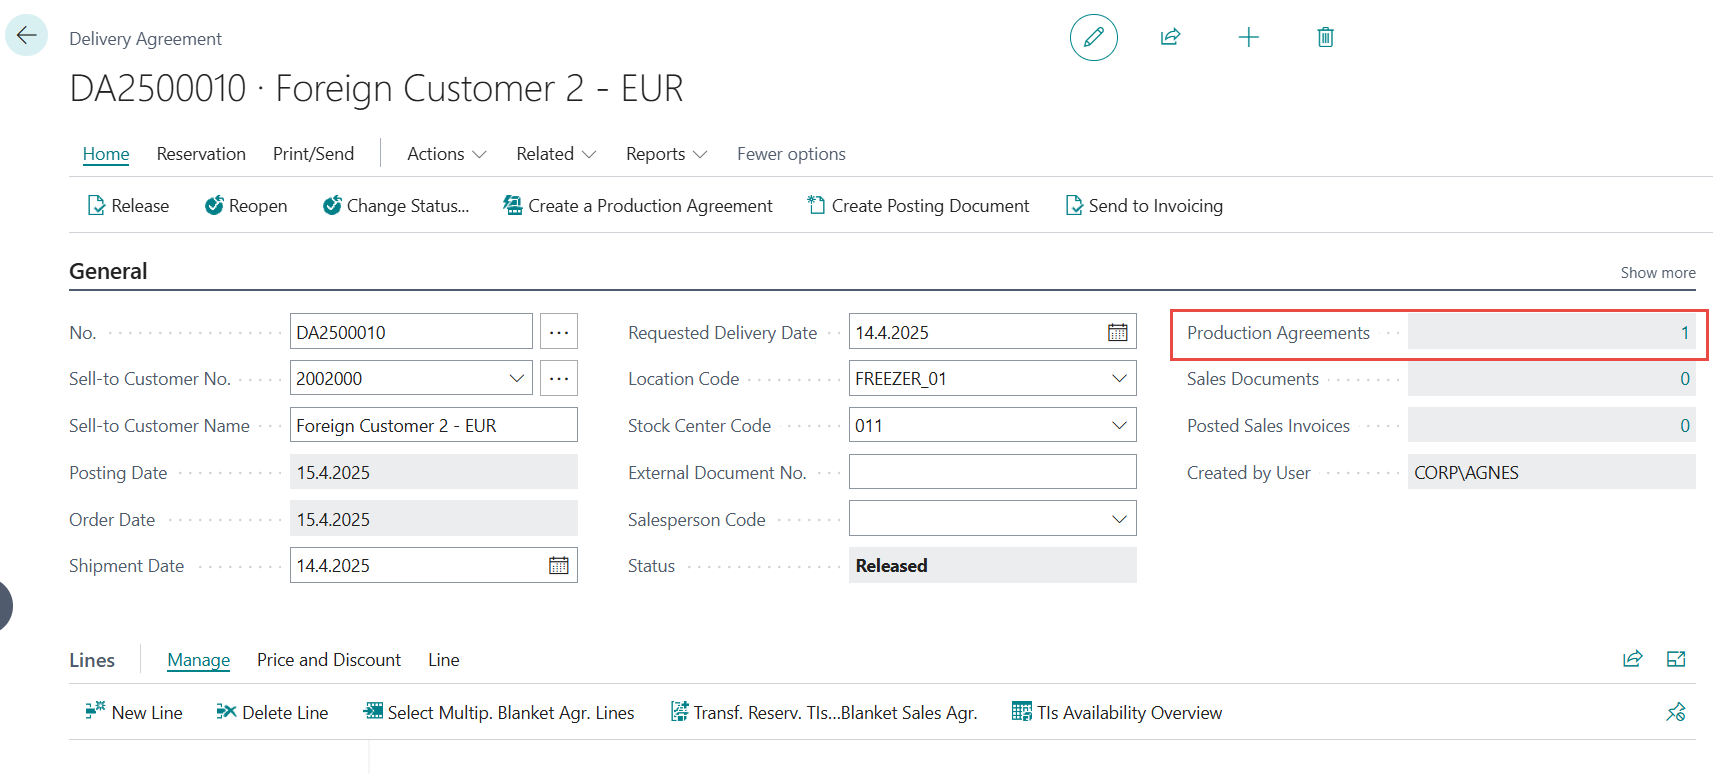1713x774 pixels.
Task: Click the External Document No. field
Action: [992, 472]
